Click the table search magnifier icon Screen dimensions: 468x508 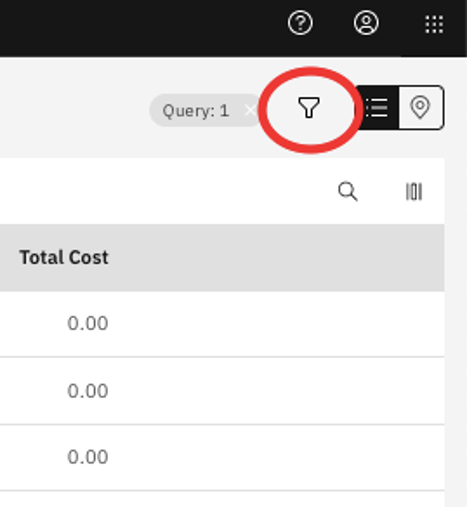point(348,191)
